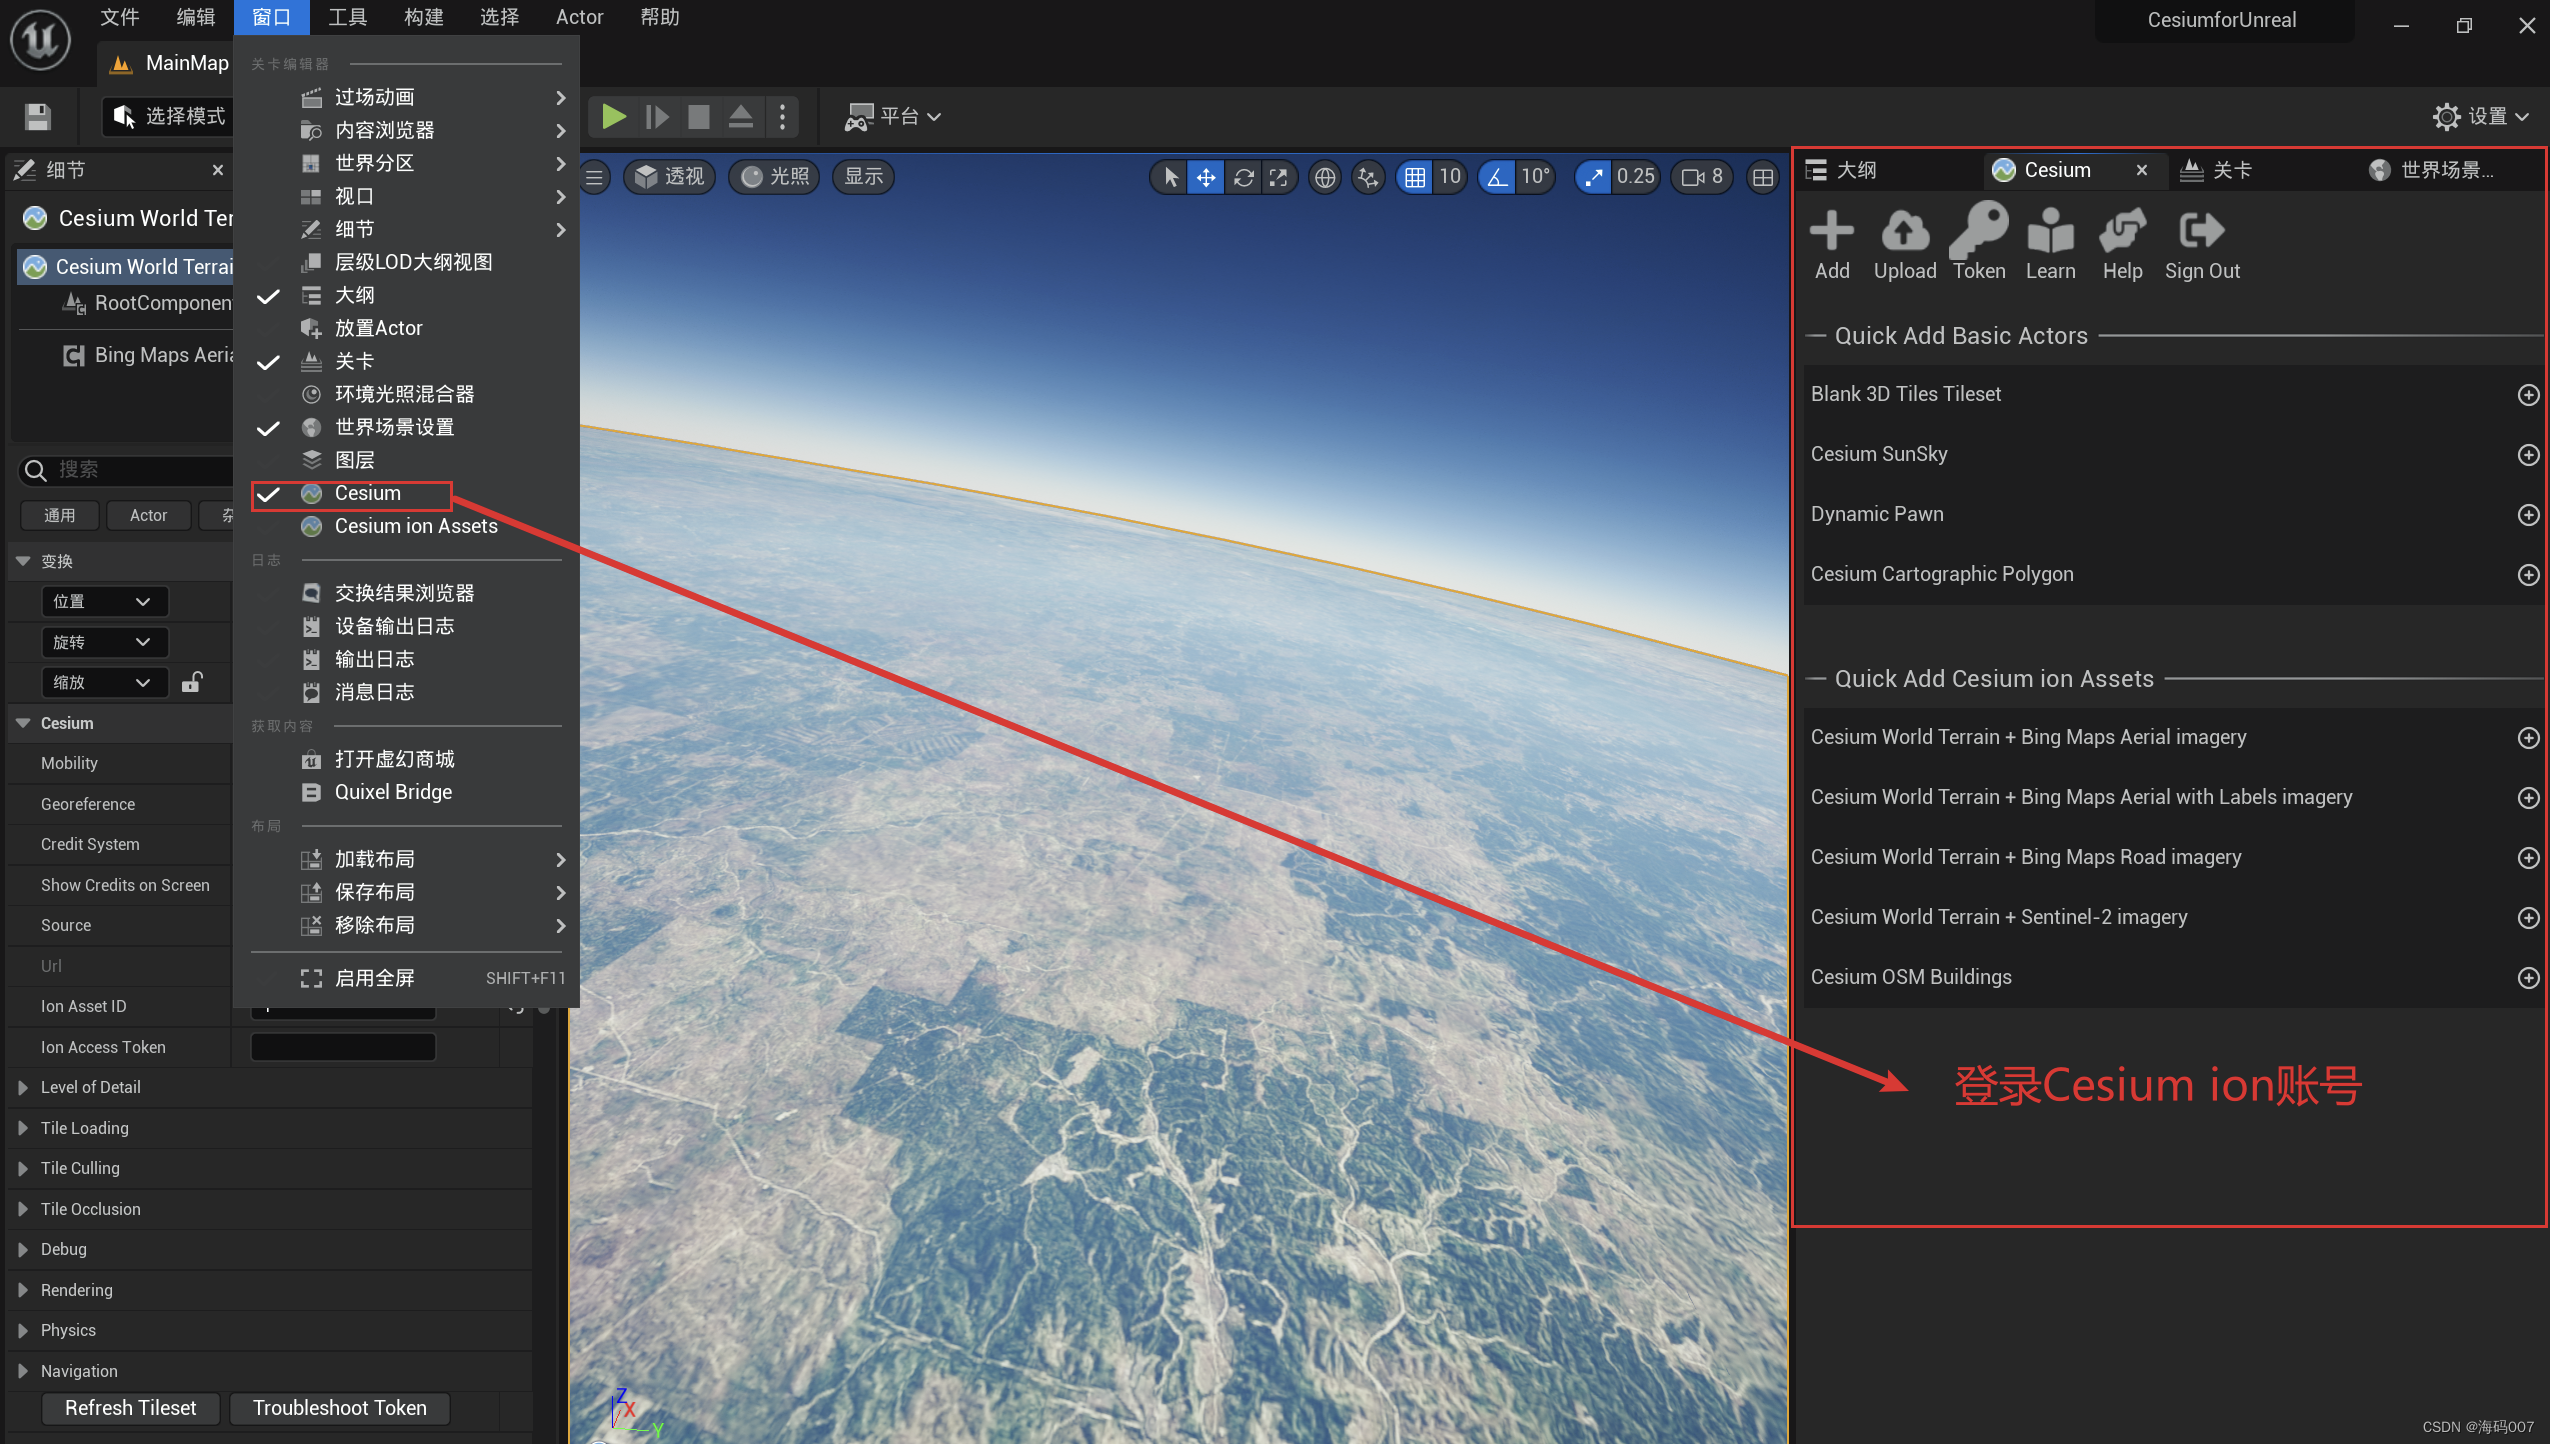Screen dimensions: 2550x1444
Task: Toggle the scale lock icon in Transform
Action: [x=191, y=682]
